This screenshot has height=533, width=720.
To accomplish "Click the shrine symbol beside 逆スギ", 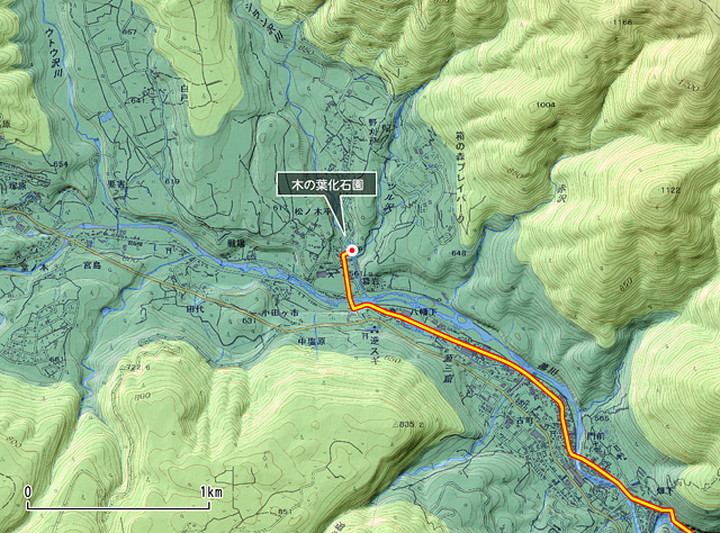I will pyautogui.click(x=364, y=337).
